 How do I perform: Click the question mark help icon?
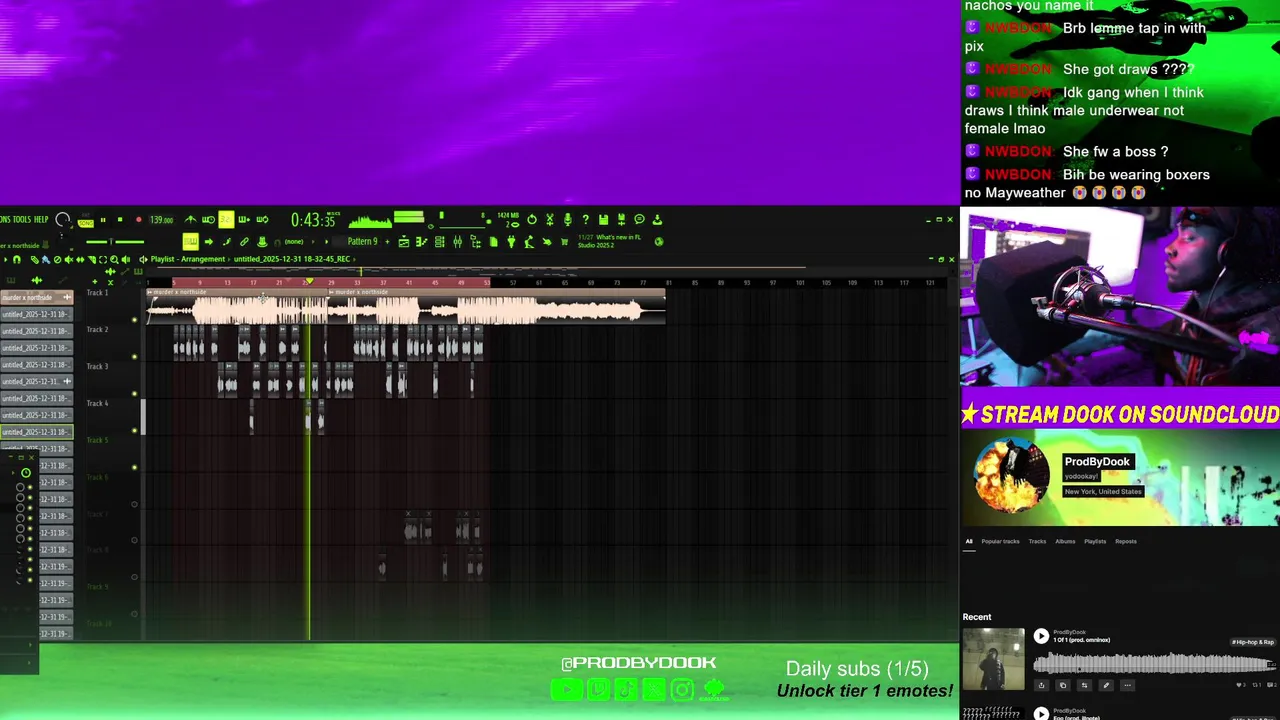[585, 220]
